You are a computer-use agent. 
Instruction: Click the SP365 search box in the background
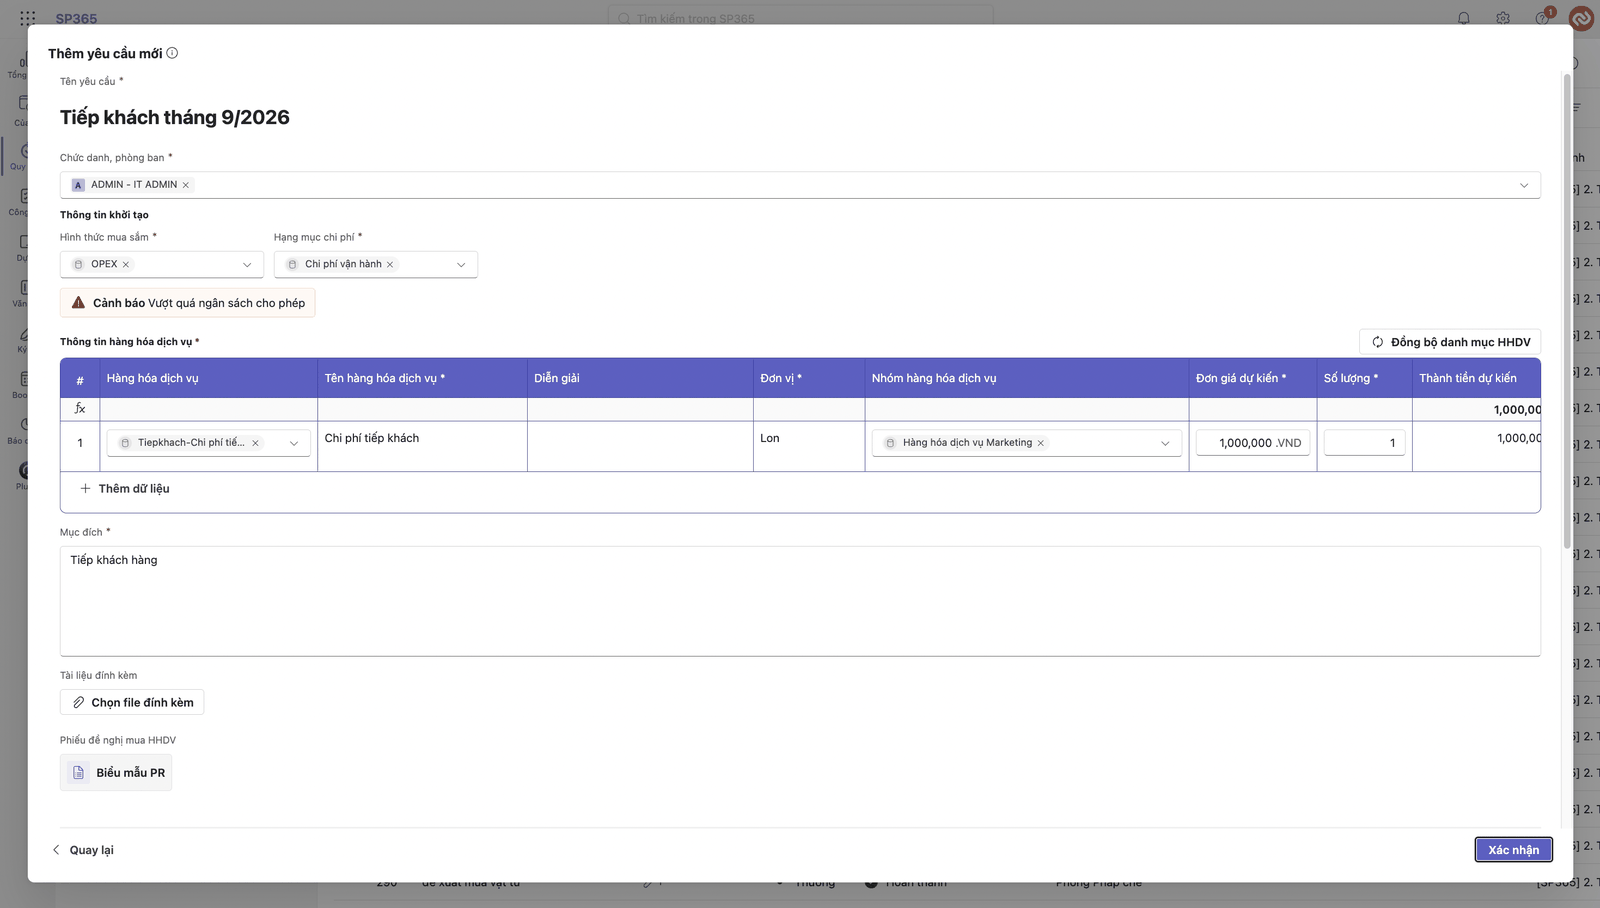coord(801,18)
